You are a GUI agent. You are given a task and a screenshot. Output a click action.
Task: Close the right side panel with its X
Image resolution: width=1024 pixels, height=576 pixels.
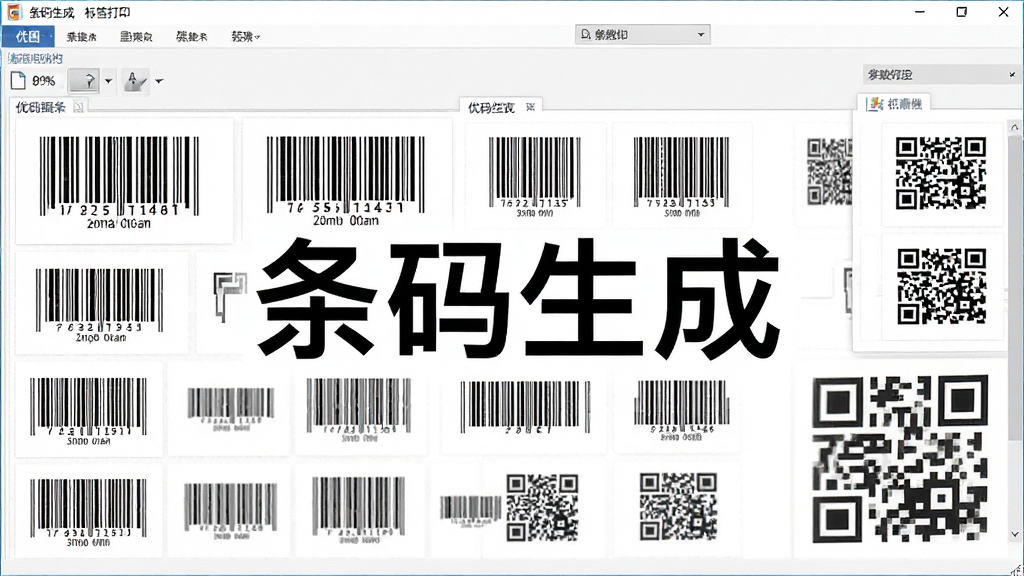coord(1012,75)
